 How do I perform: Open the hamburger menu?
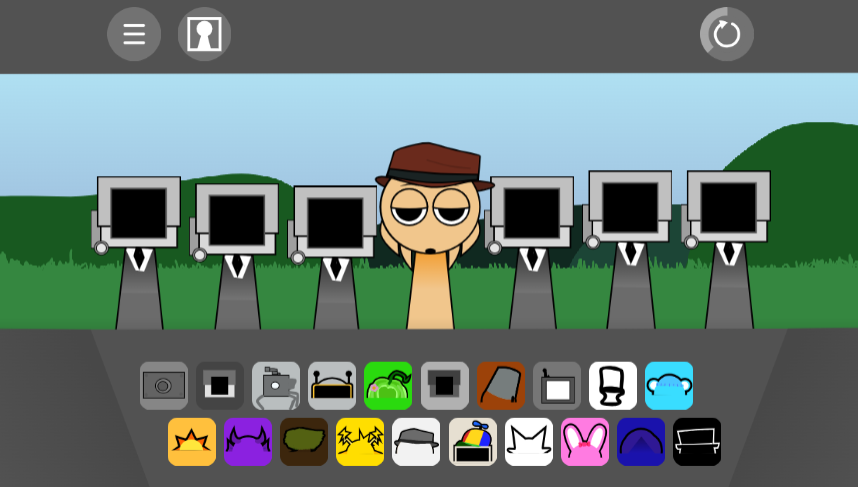[x=134, y=34]
